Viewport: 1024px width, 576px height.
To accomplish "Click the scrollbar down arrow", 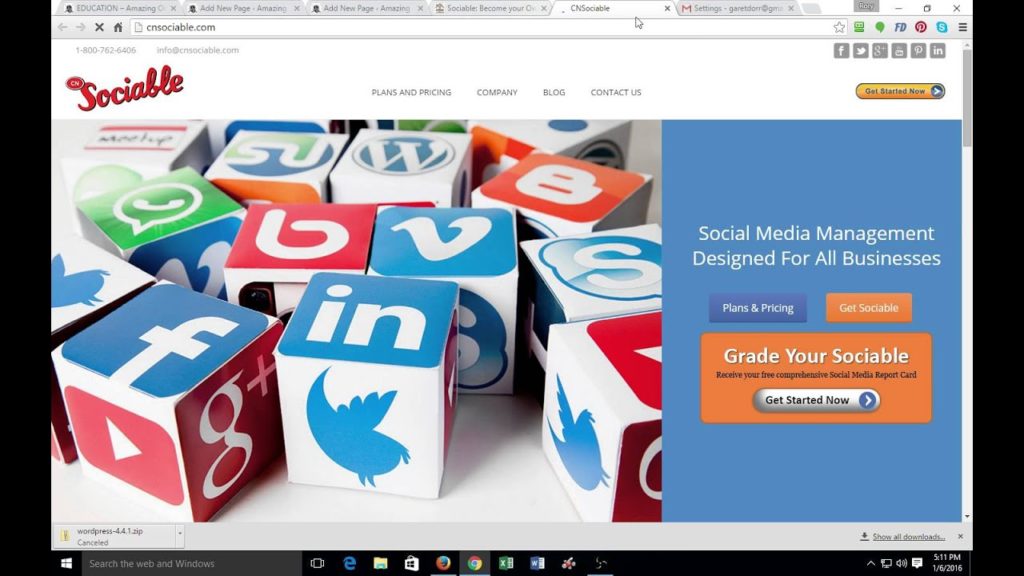I will 967,516.
